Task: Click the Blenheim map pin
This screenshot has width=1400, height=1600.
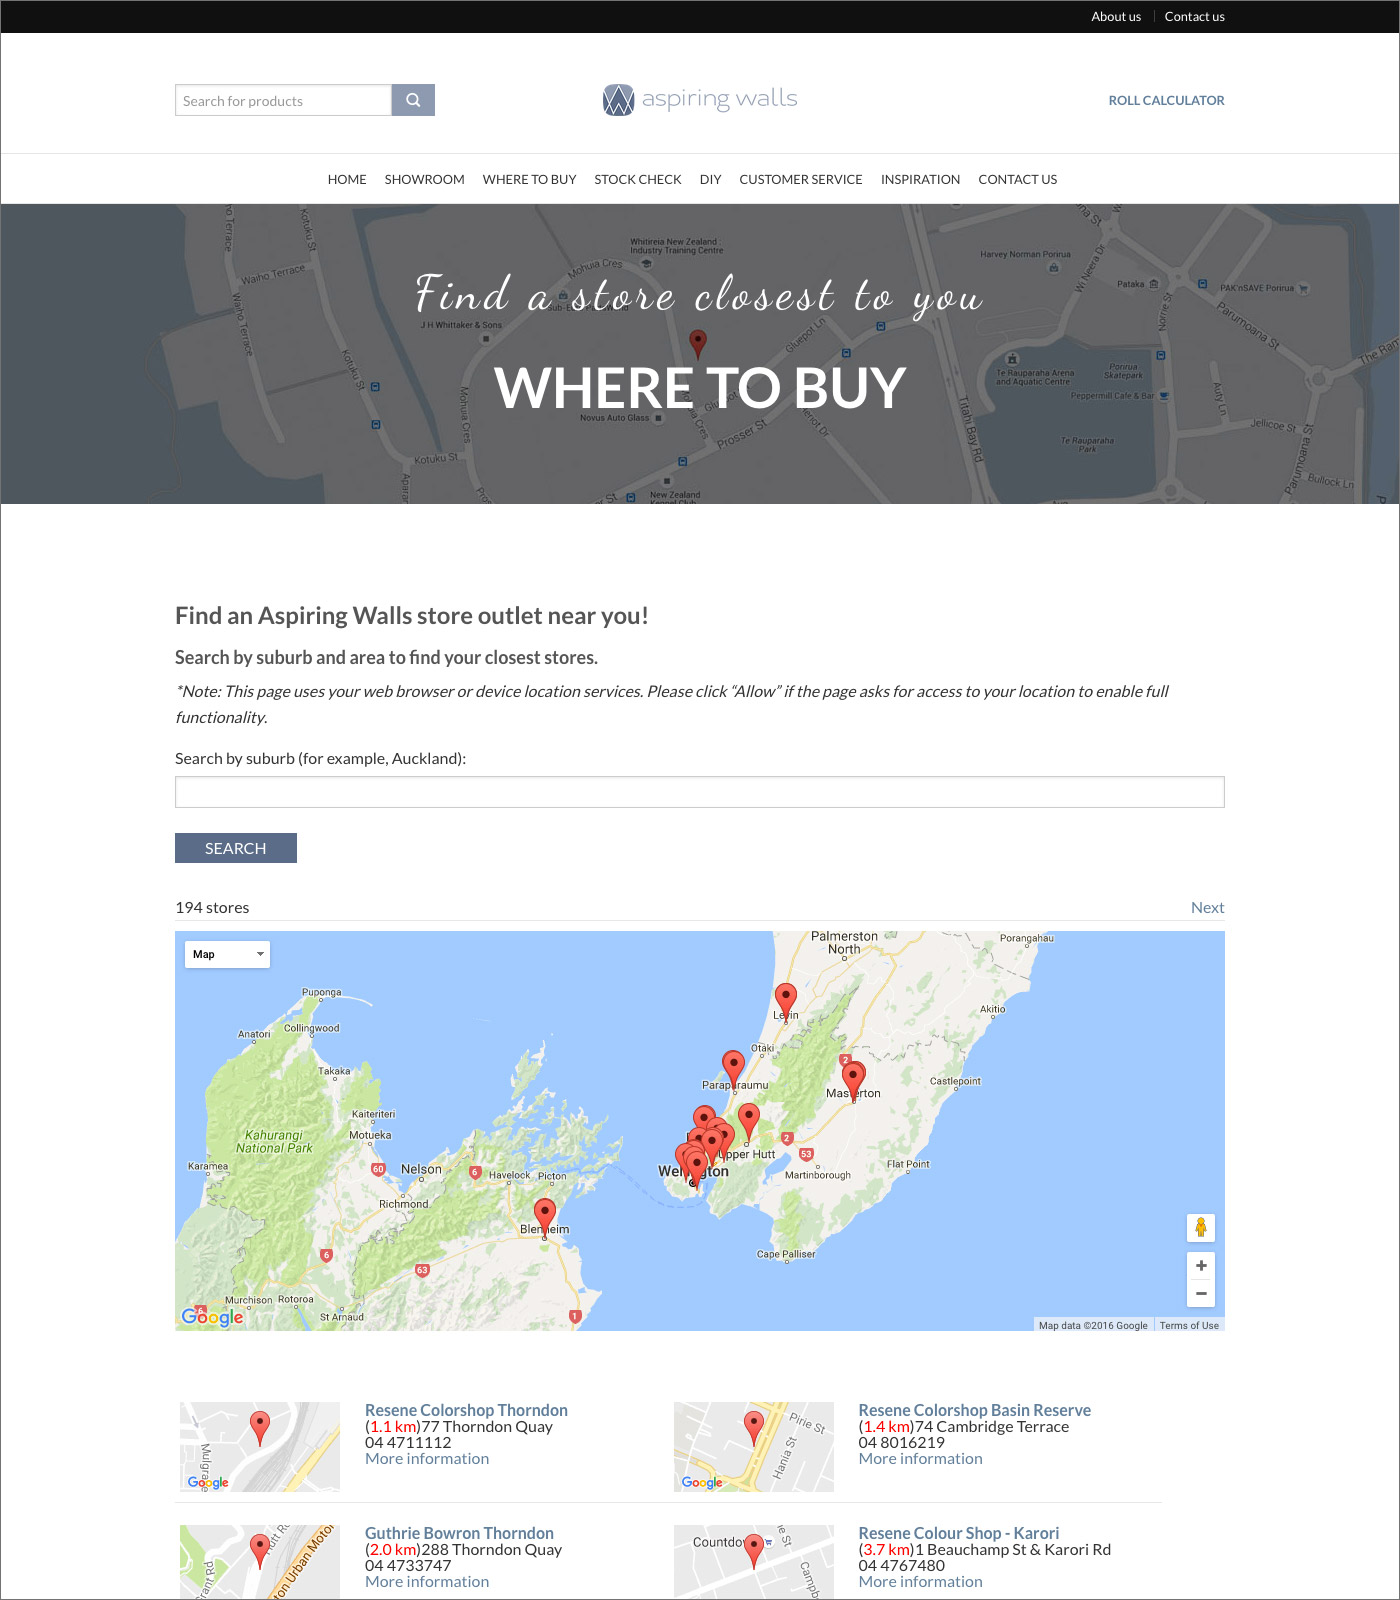Action: (544, 1217)
